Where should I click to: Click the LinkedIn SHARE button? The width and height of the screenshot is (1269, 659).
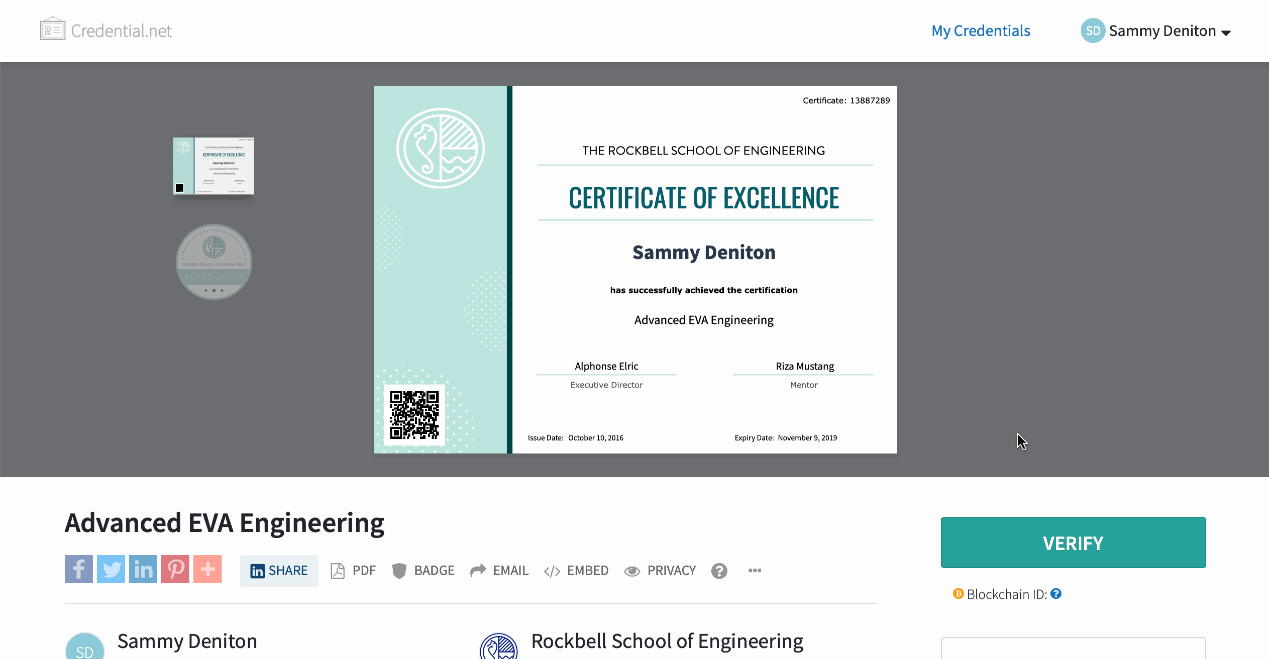click(279, 571)
